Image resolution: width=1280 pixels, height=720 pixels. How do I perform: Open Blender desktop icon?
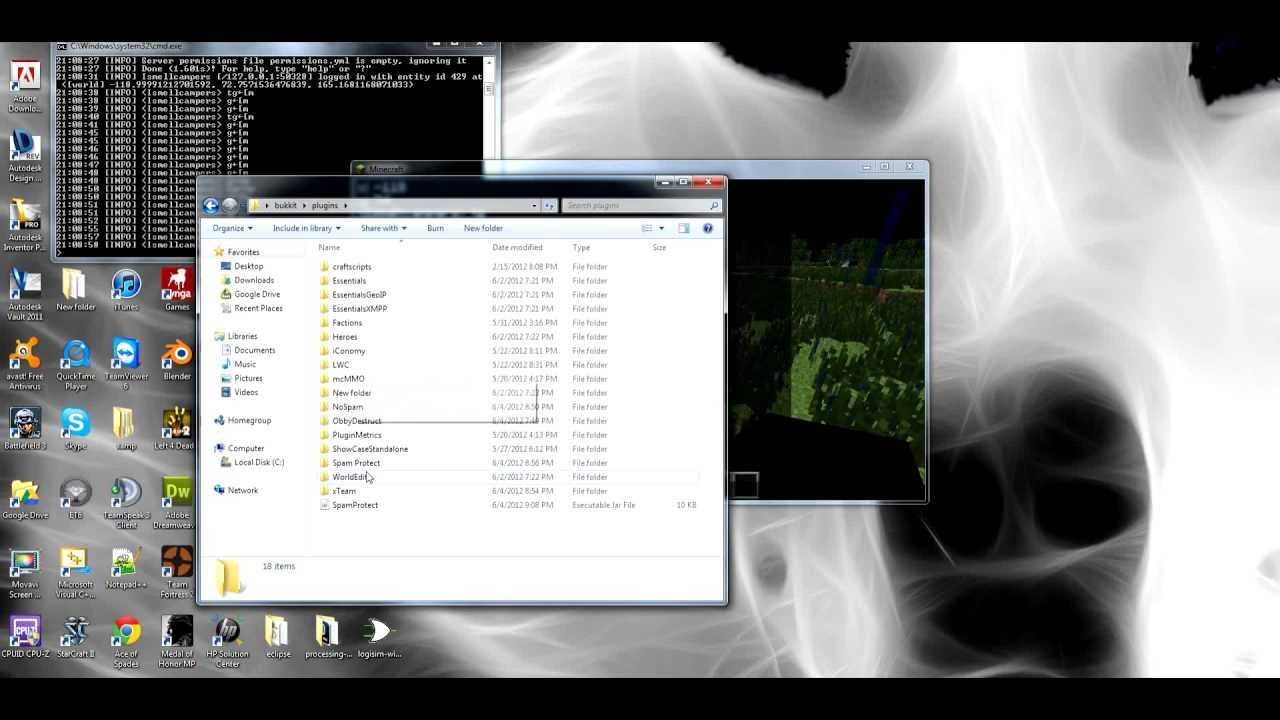point(177,360)
